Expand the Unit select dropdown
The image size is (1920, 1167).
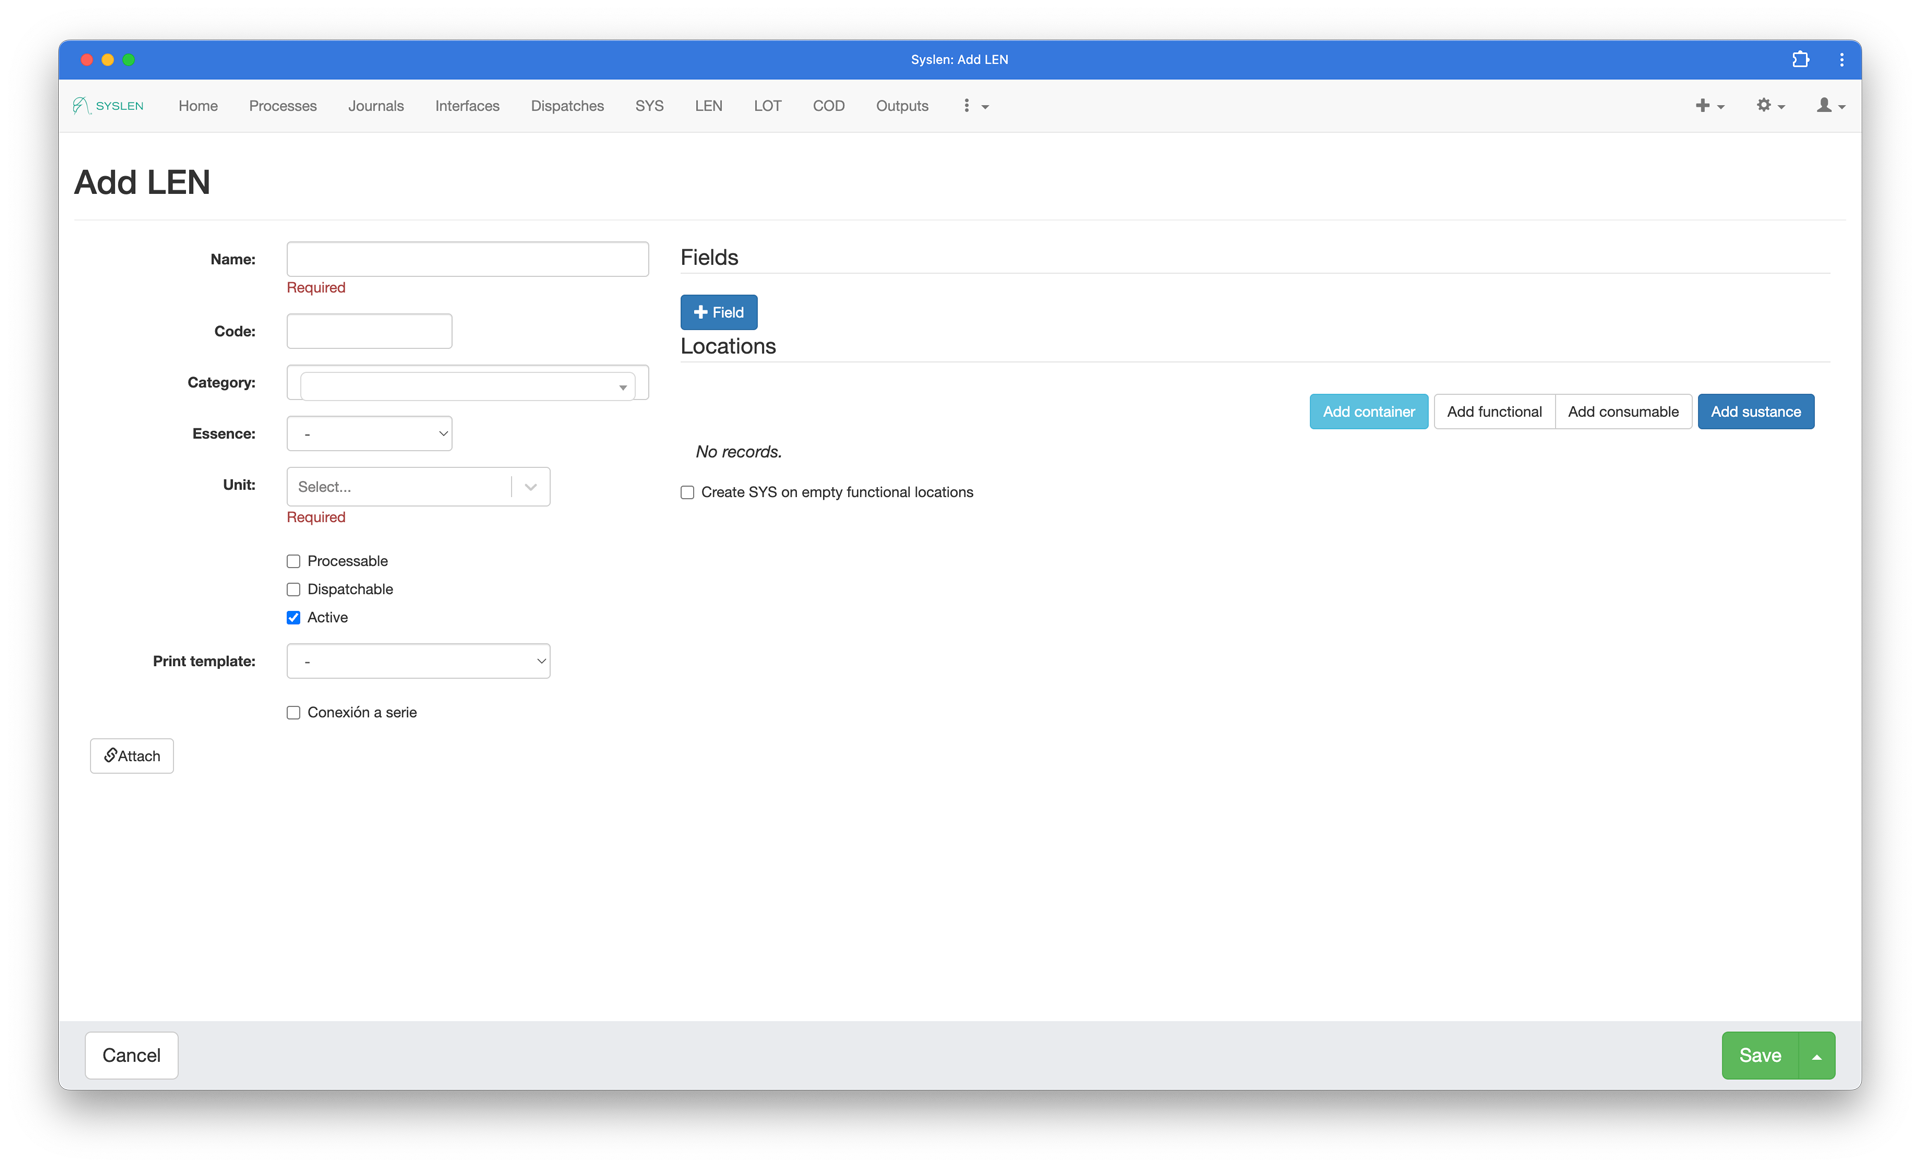(531, 487)
